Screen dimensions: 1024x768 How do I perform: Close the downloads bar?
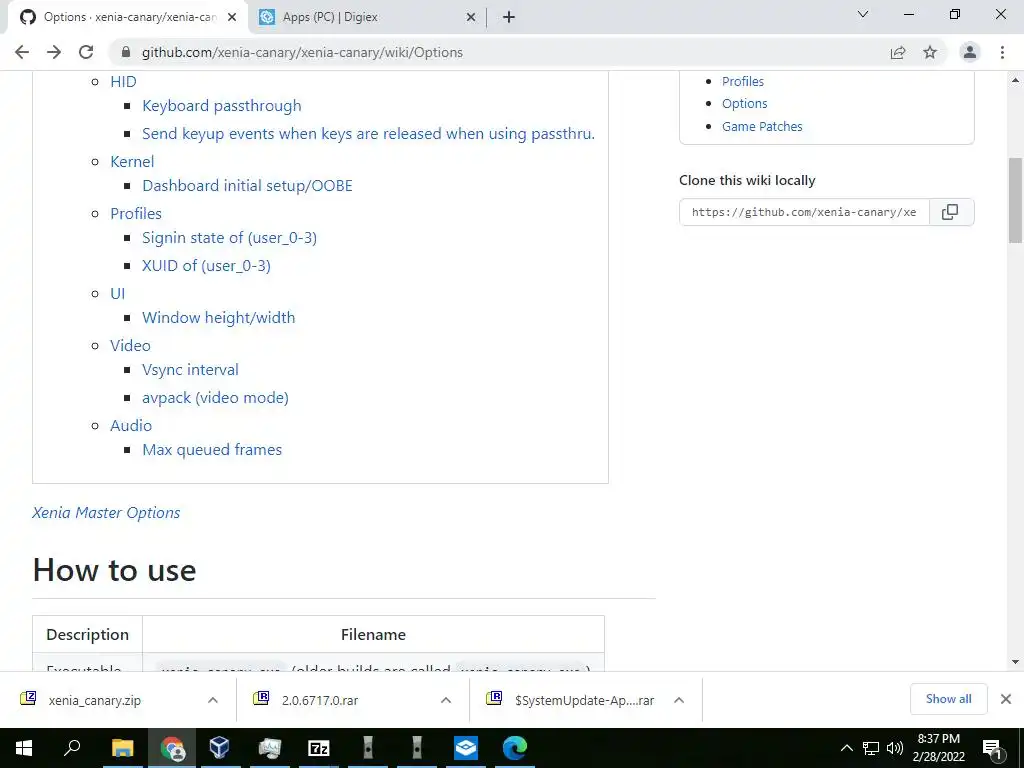1006,699
